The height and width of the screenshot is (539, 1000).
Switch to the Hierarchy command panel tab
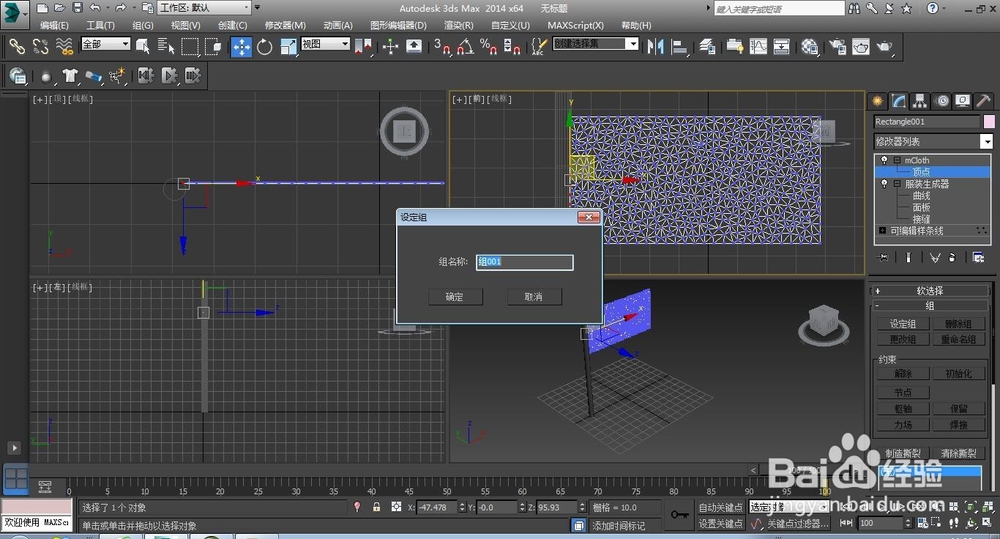coord(920,101)
